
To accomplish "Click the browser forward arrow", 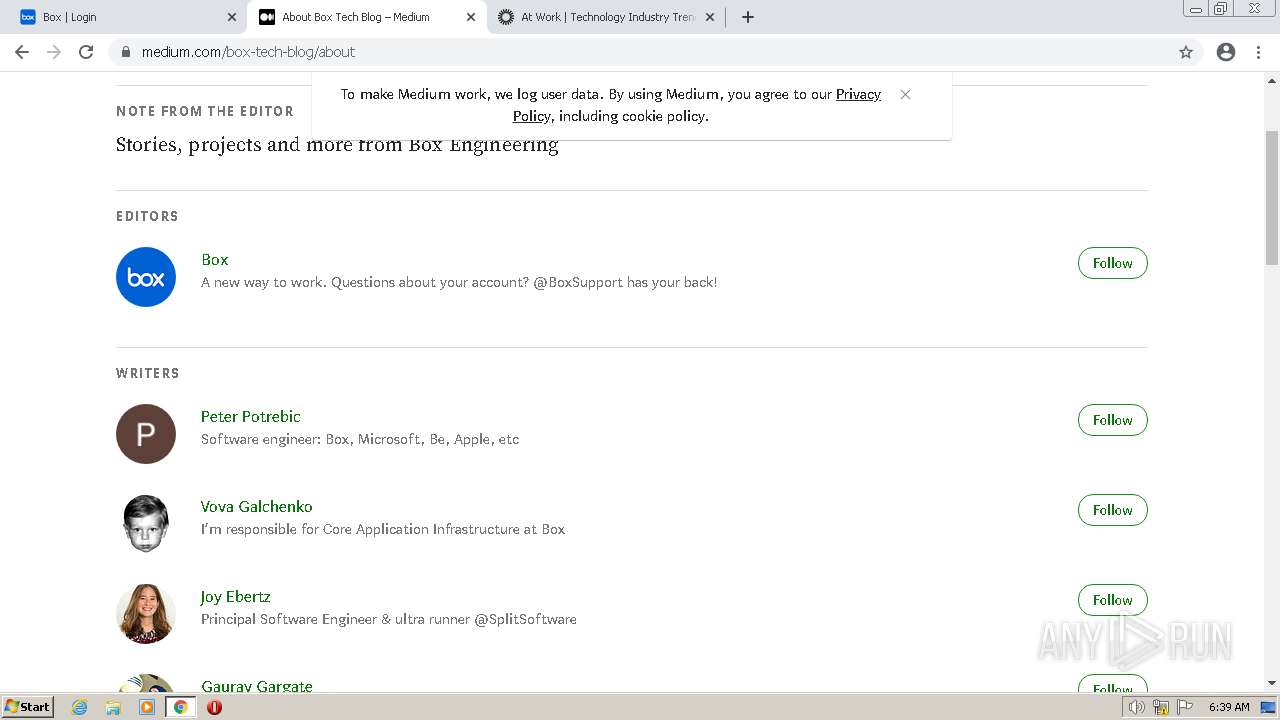I will [x=54, y=52].
